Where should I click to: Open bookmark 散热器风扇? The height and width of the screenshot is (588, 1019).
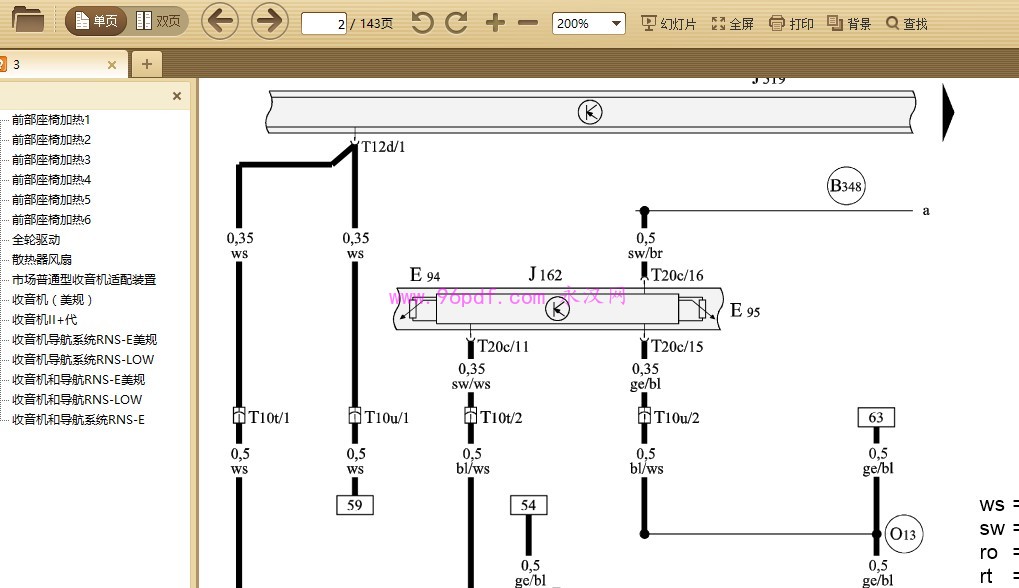(x=42, y=260)
